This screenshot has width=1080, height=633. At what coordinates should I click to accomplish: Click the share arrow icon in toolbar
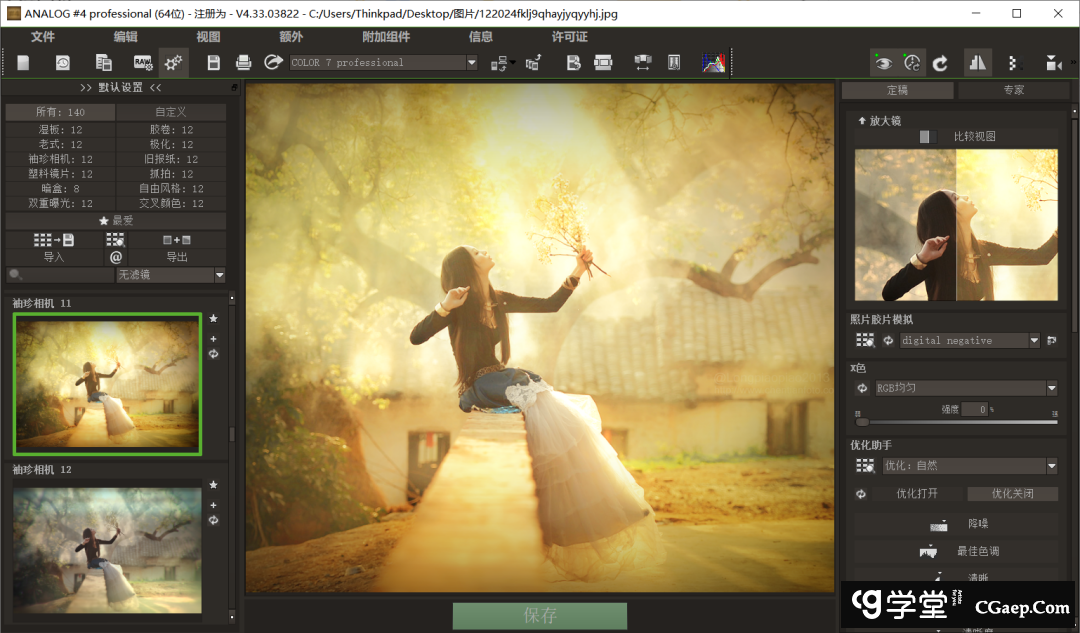click(272, 63)
